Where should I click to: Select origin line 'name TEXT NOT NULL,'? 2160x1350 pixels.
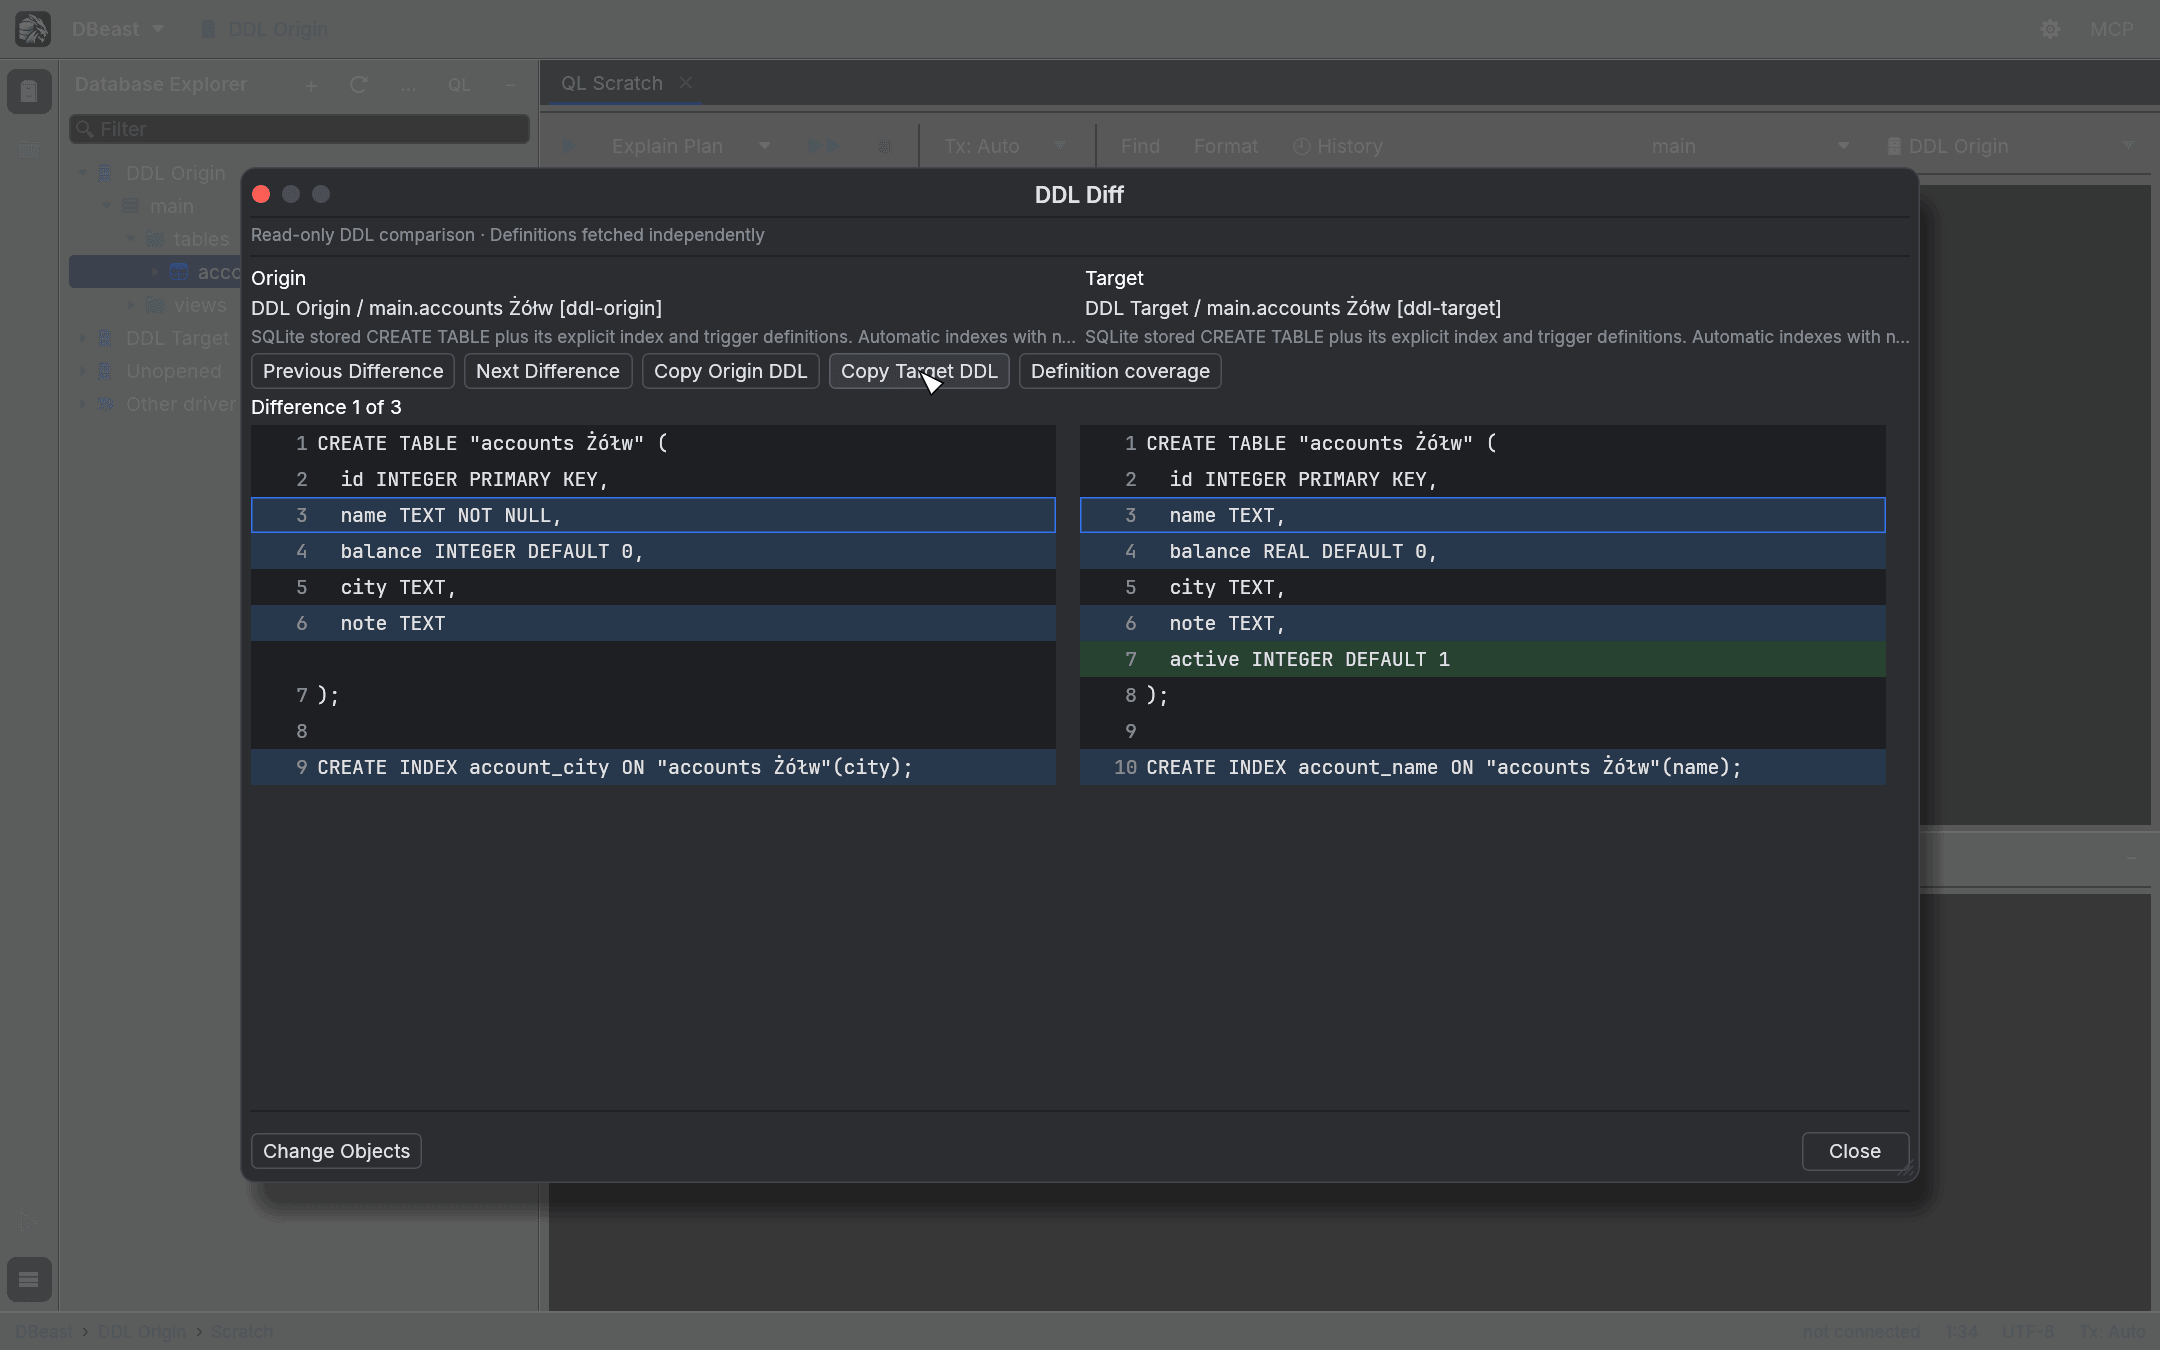653,515
